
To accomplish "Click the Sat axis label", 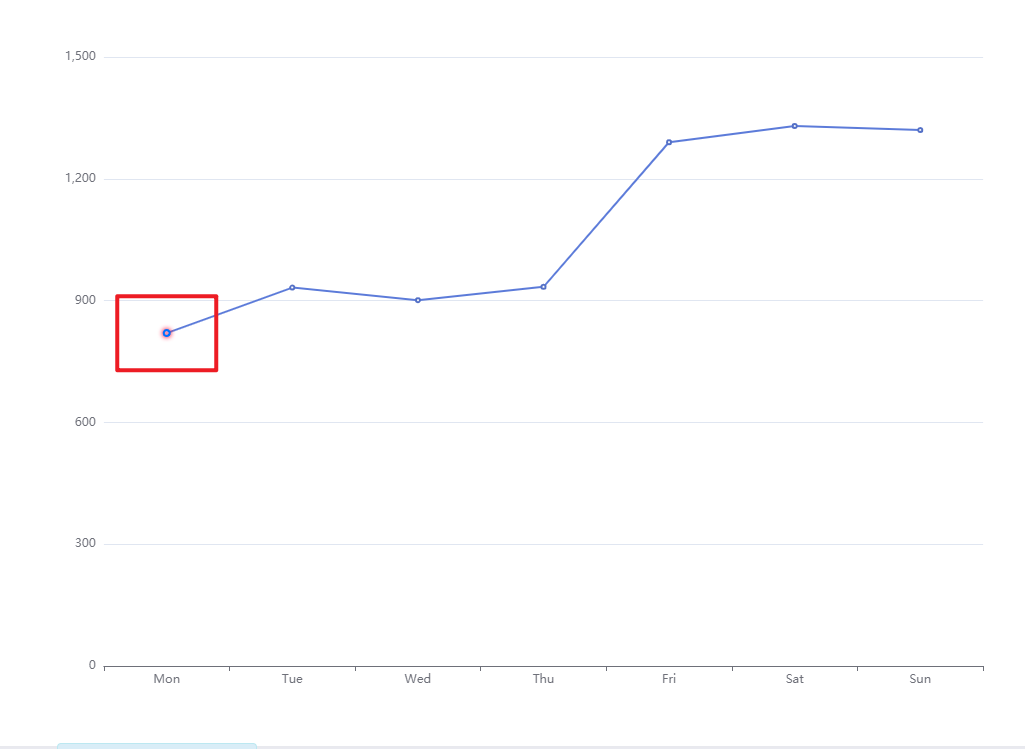I will click(x=794, y=678).
